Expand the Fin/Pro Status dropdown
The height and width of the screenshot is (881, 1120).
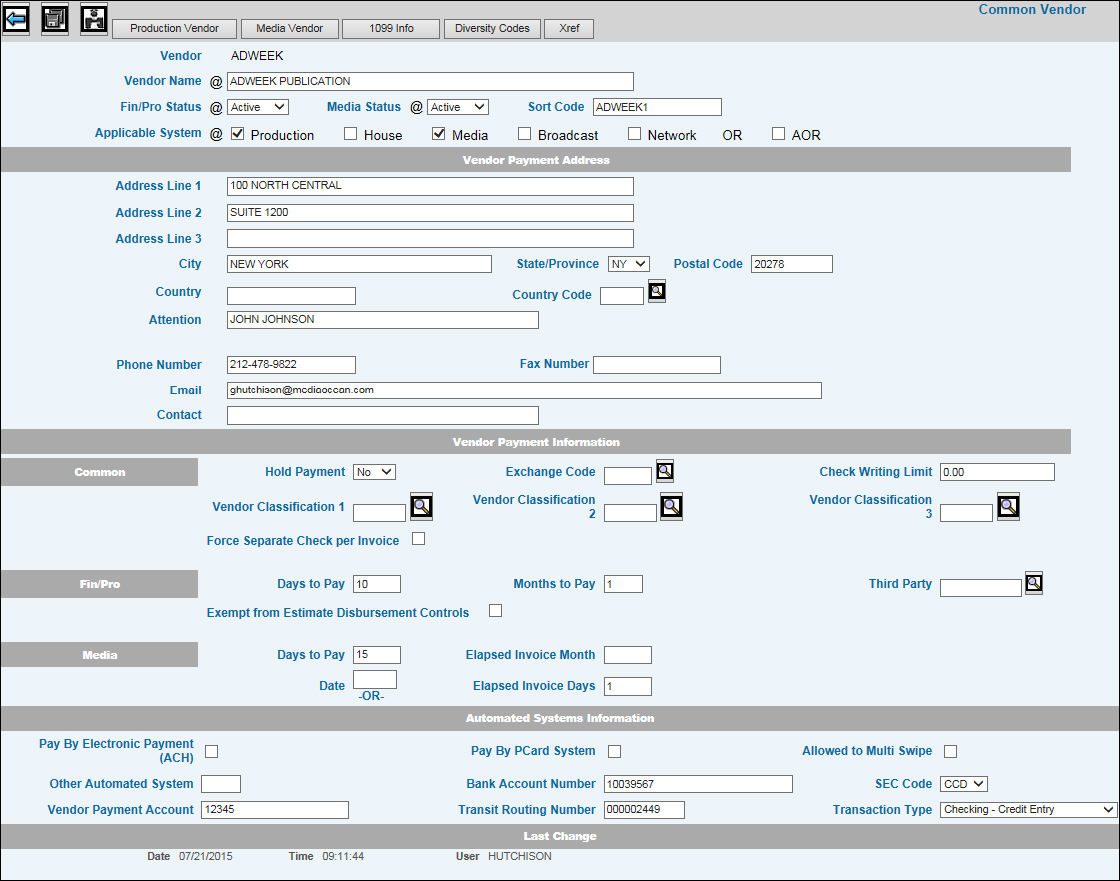tap(258, 107)
